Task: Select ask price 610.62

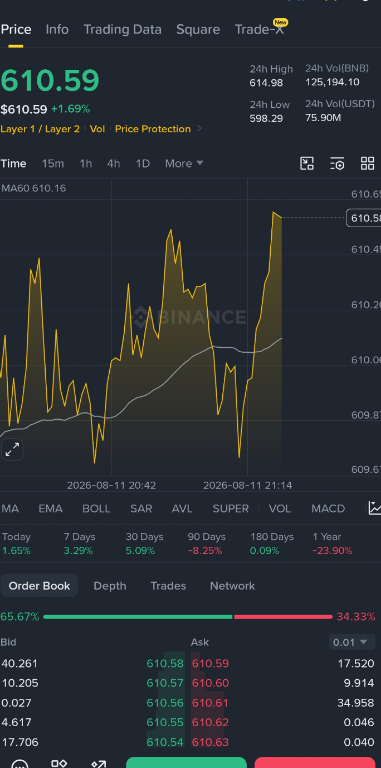Action: tap(210, 722)
